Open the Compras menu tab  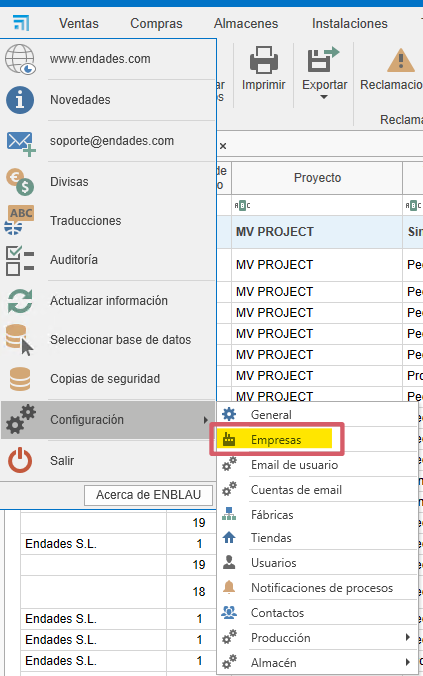pos(156,23)
